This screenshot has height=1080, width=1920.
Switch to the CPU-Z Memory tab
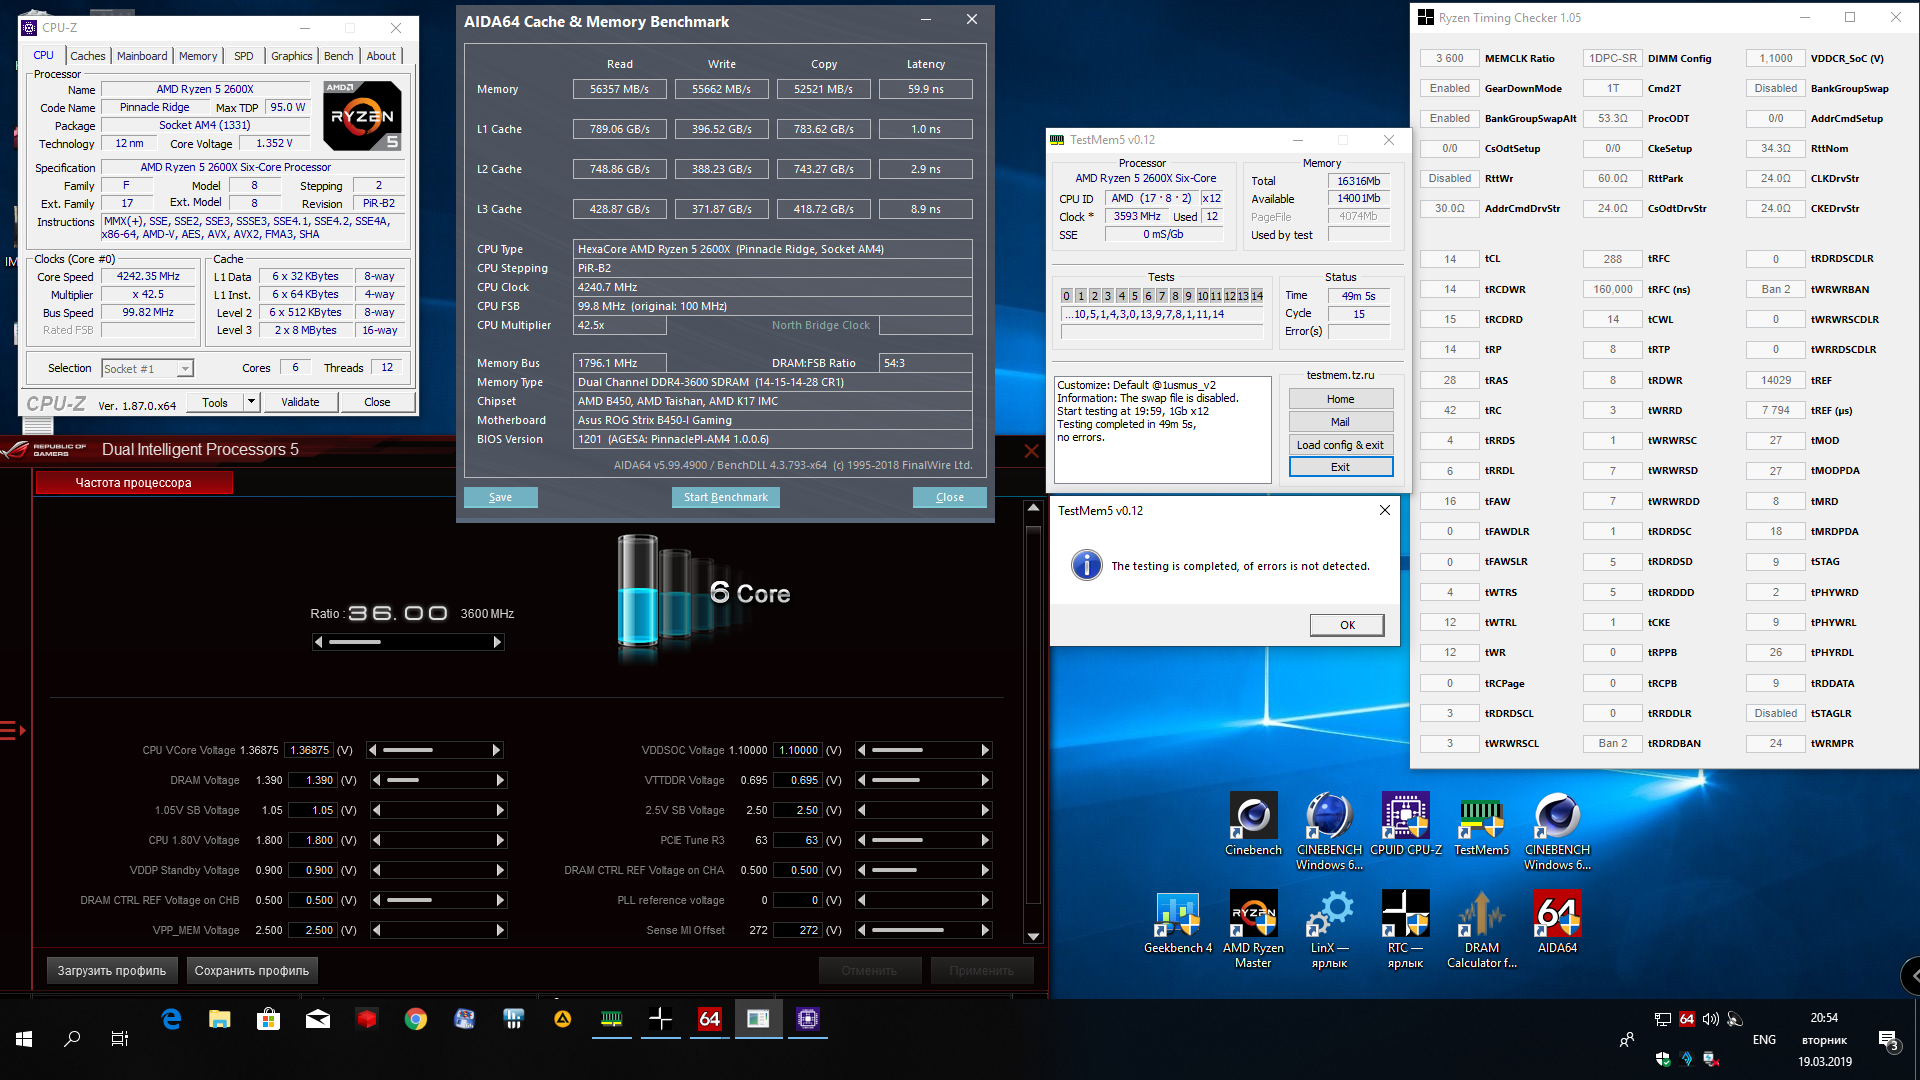point(197,56)
